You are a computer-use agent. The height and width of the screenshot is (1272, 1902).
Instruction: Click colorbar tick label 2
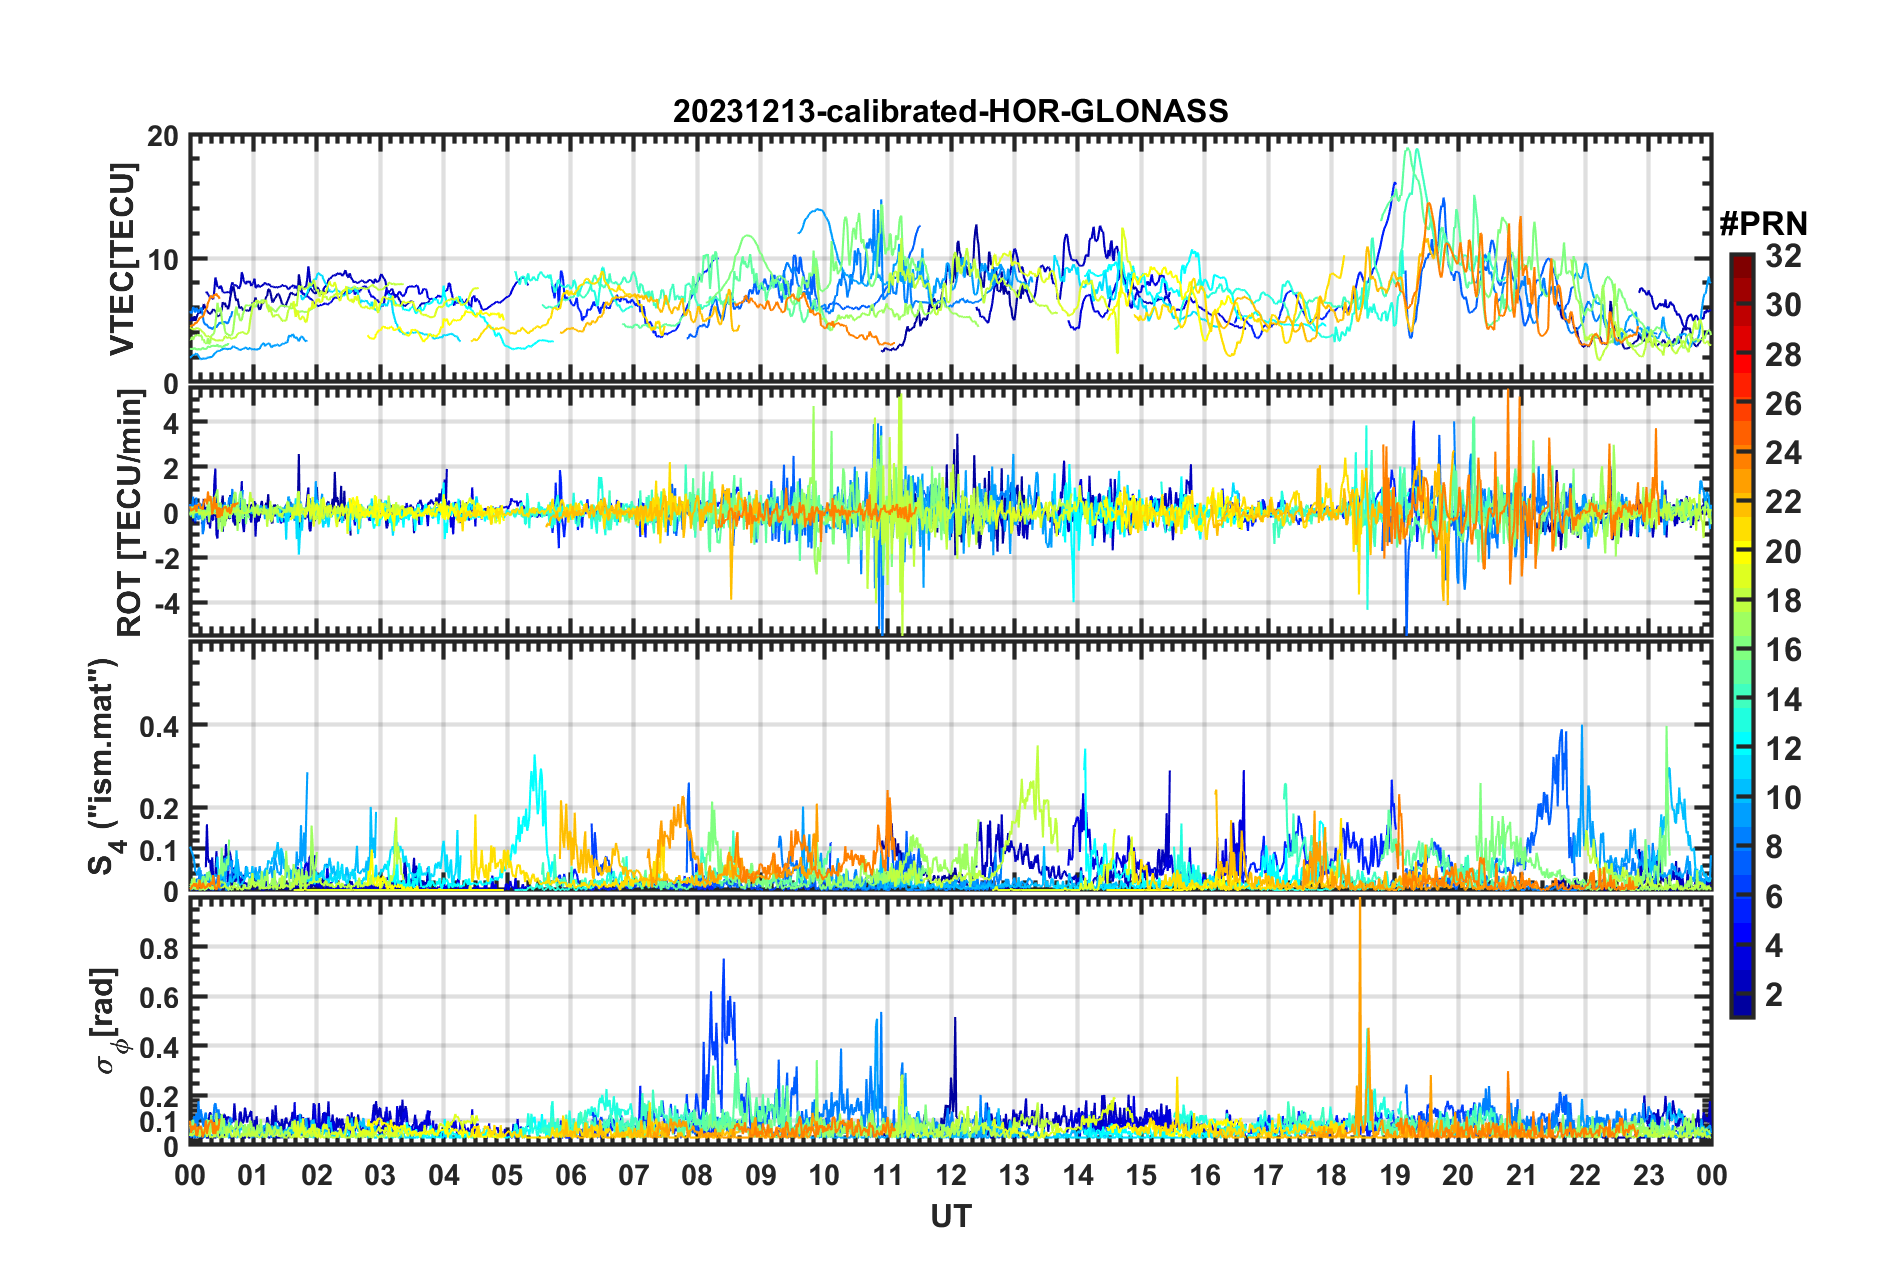point(1774,994)
